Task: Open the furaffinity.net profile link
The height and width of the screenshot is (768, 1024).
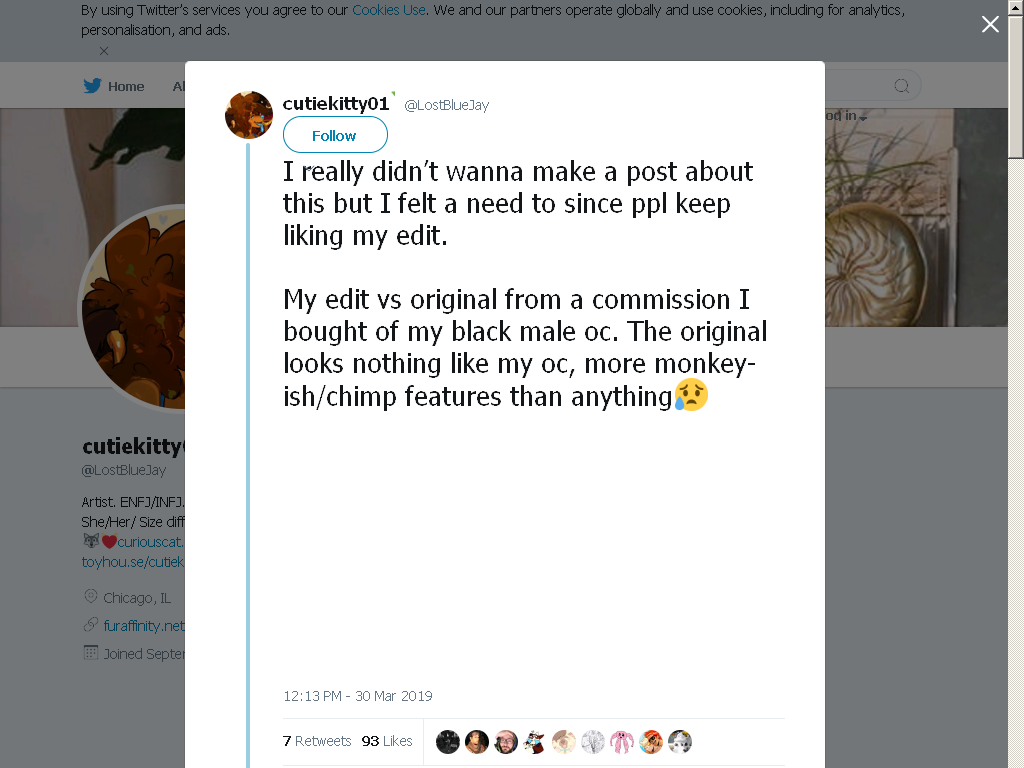Action: 144,626
